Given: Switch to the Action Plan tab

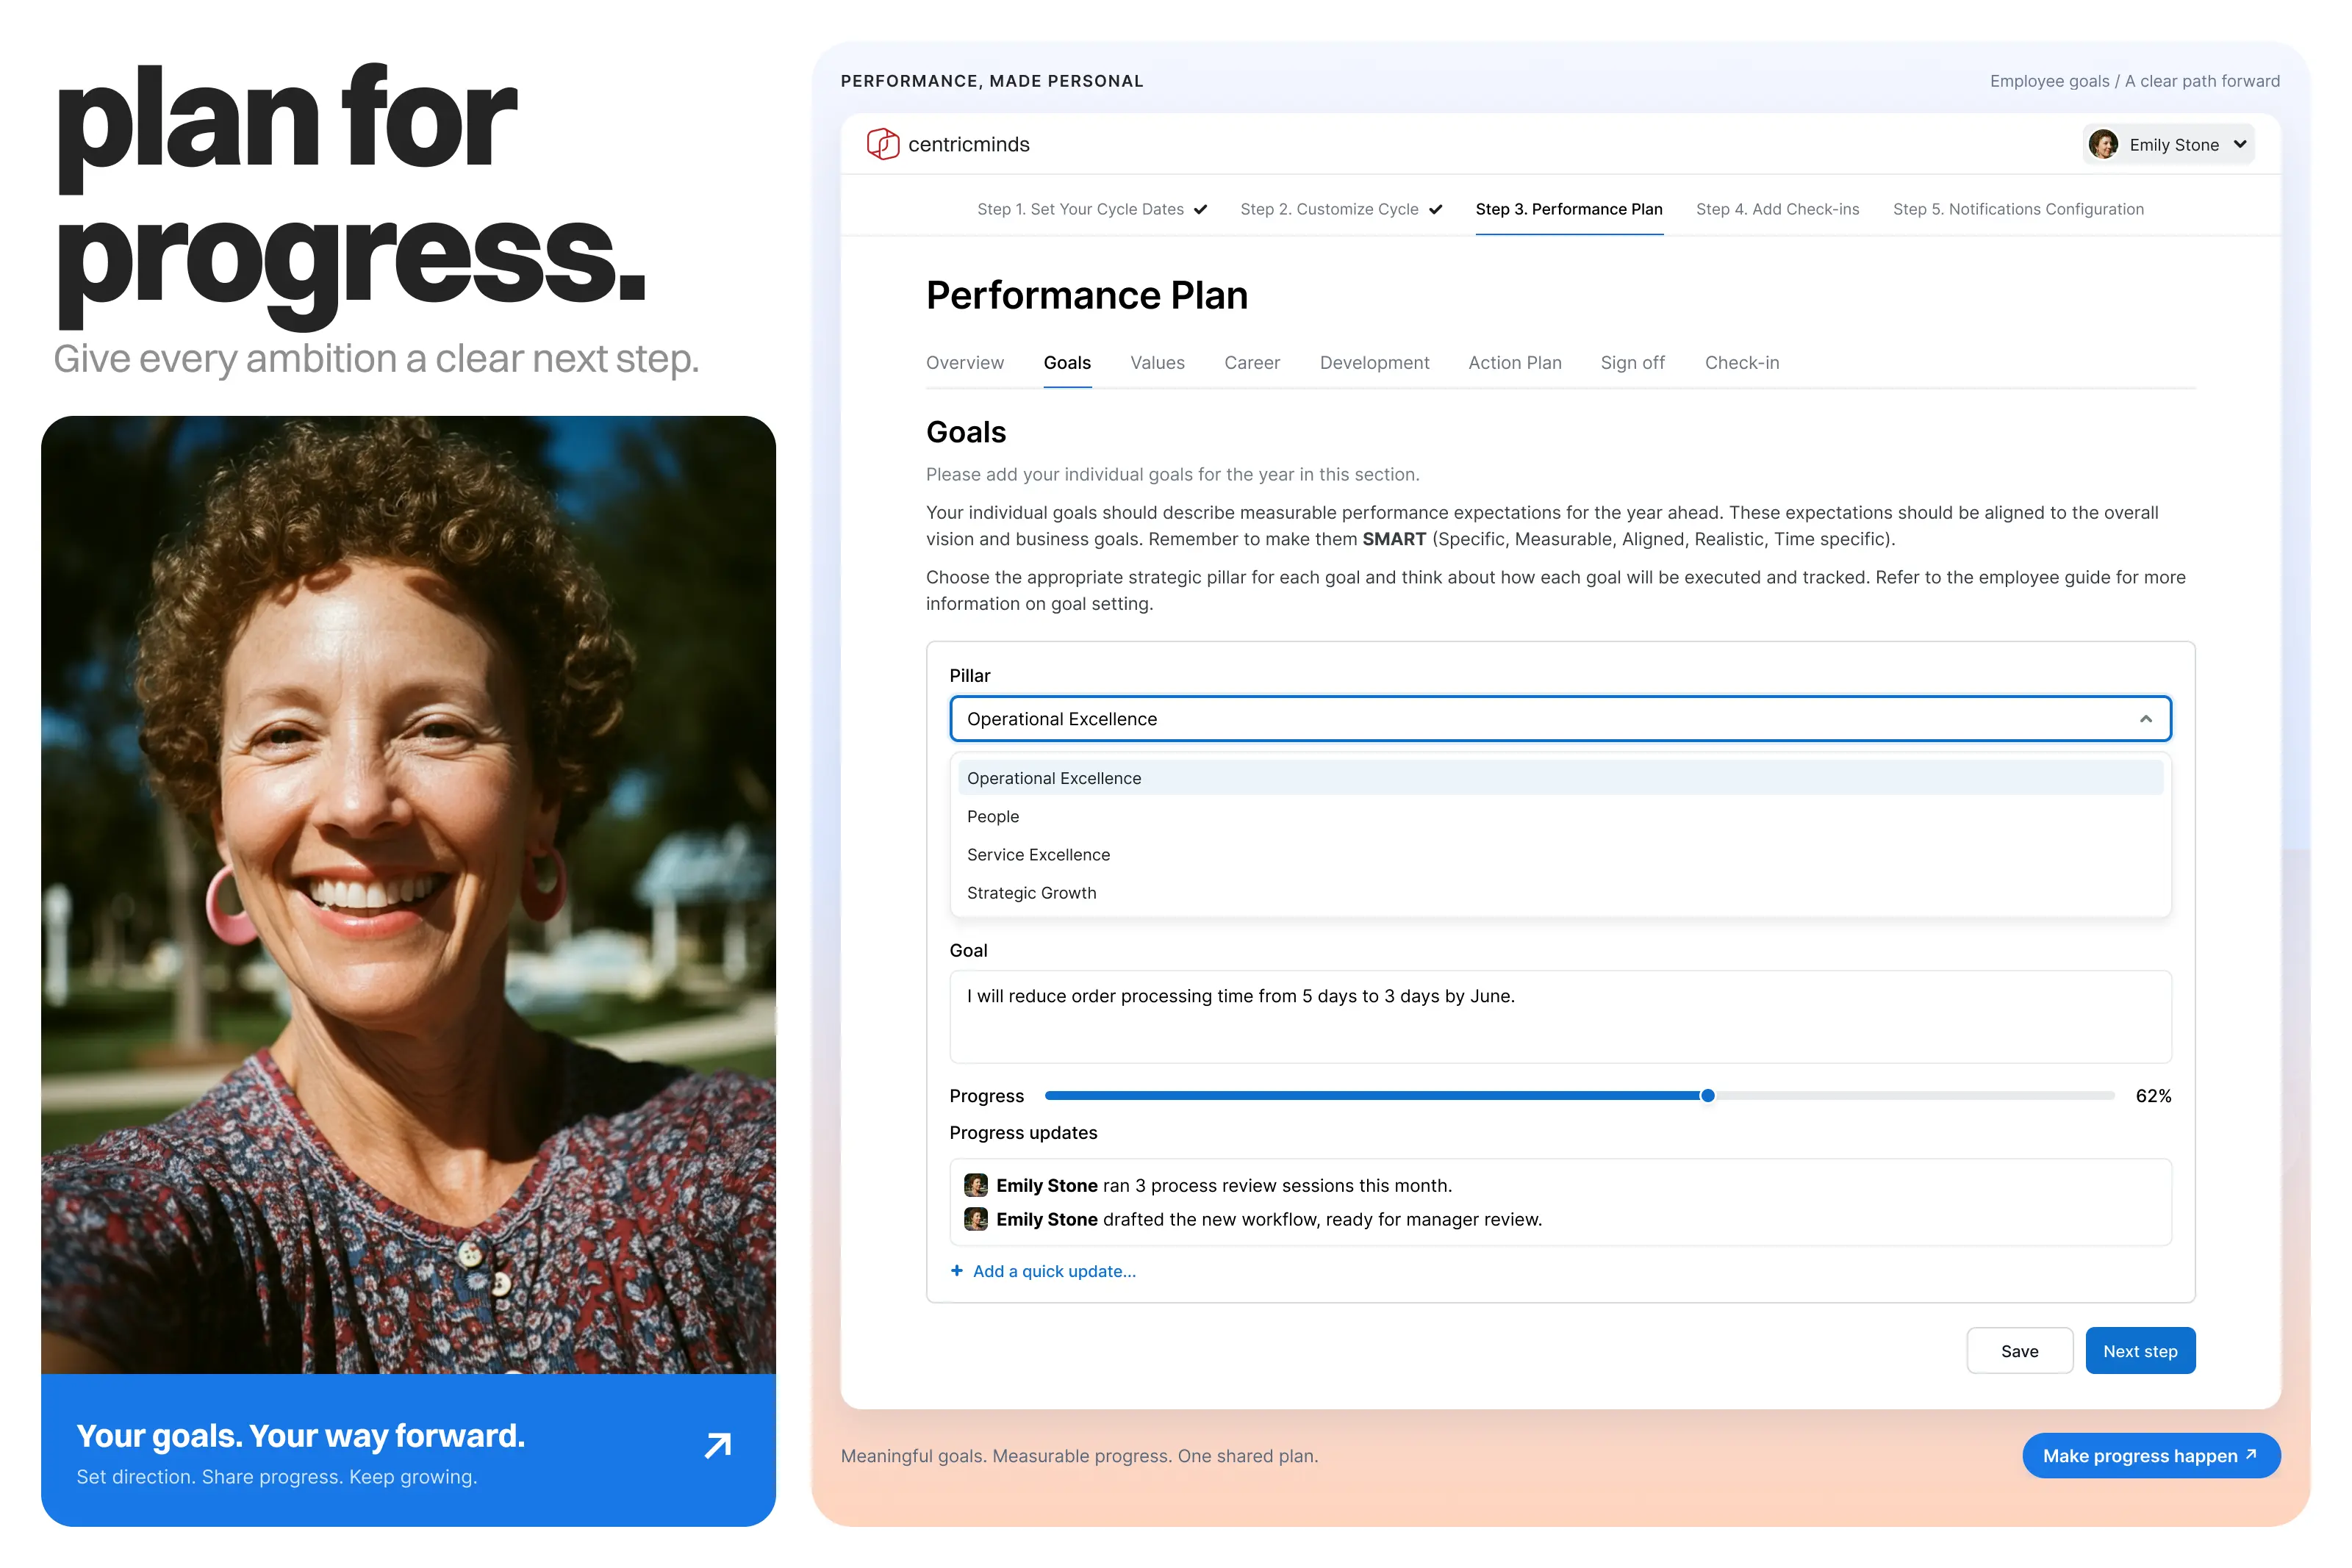Looking at the screenshot, I should 1514,362.
